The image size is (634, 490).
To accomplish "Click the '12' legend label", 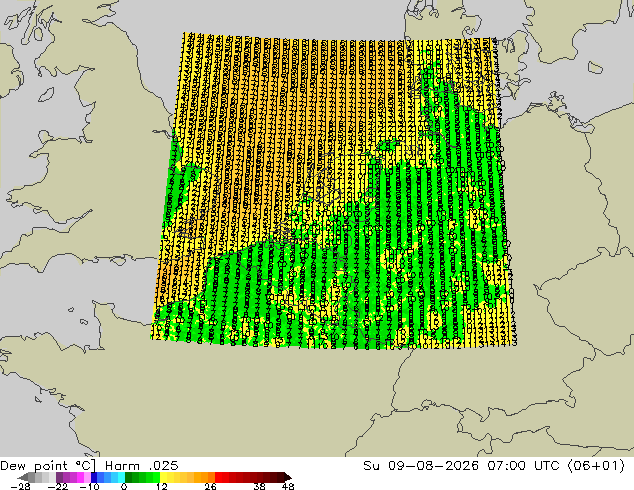I will click(x=162, y=486).
